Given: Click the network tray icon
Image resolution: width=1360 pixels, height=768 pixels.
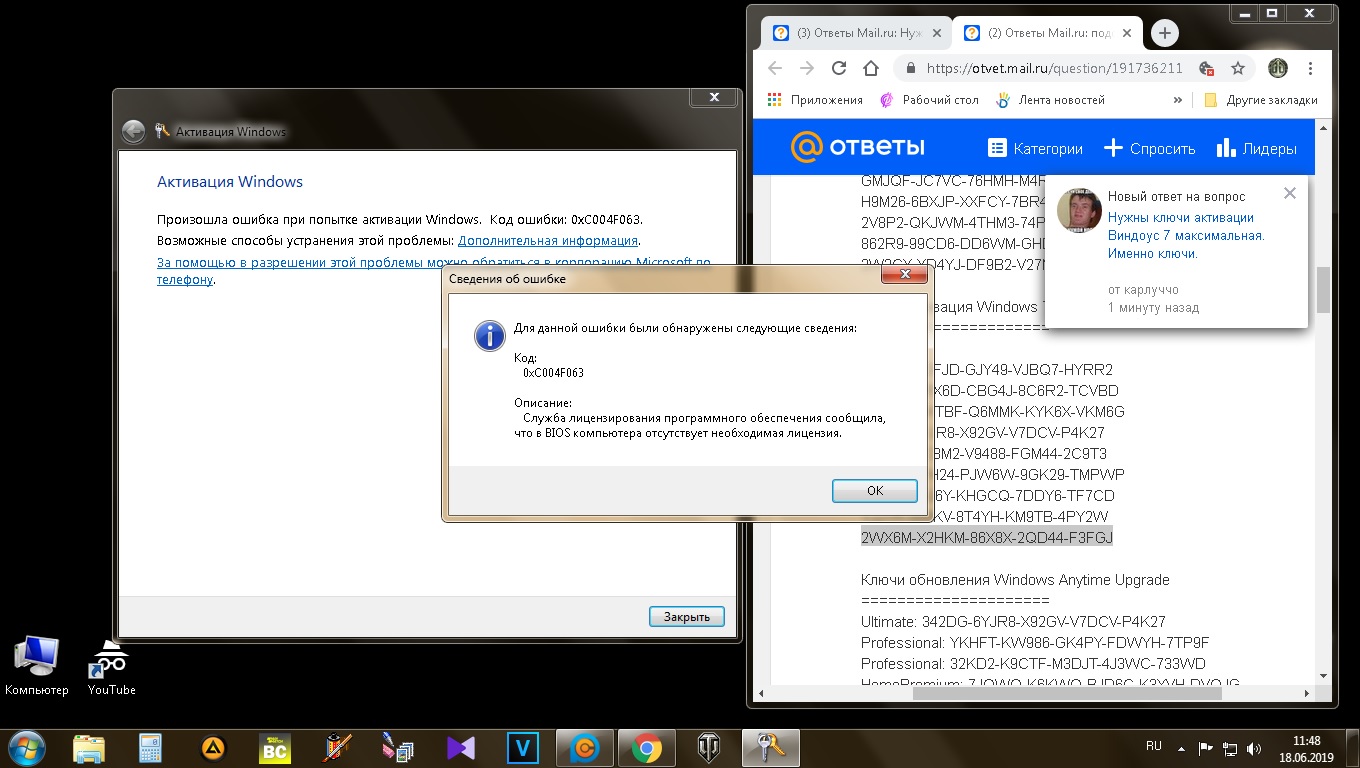Looking at the screenshot, I should tap(1230, 748).
